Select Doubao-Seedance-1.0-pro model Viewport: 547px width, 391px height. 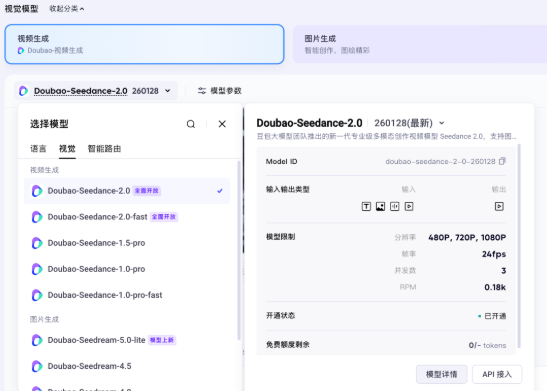(127, 269)
